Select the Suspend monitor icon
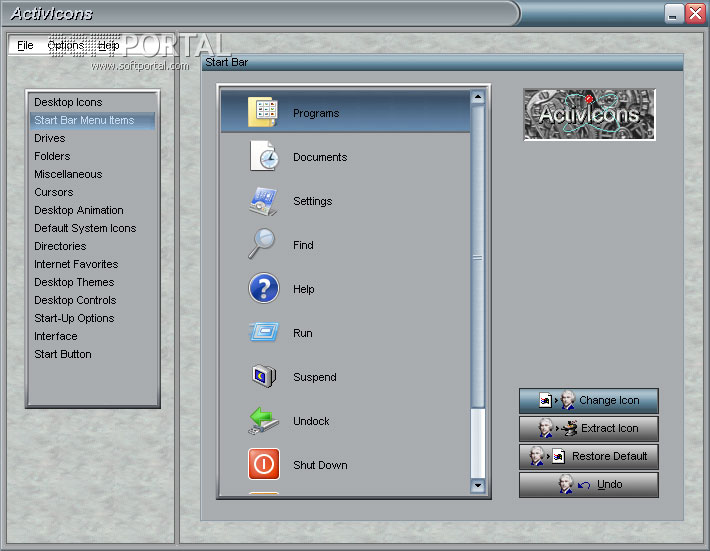This screenshot has width=710, height=551. point(264,376)
